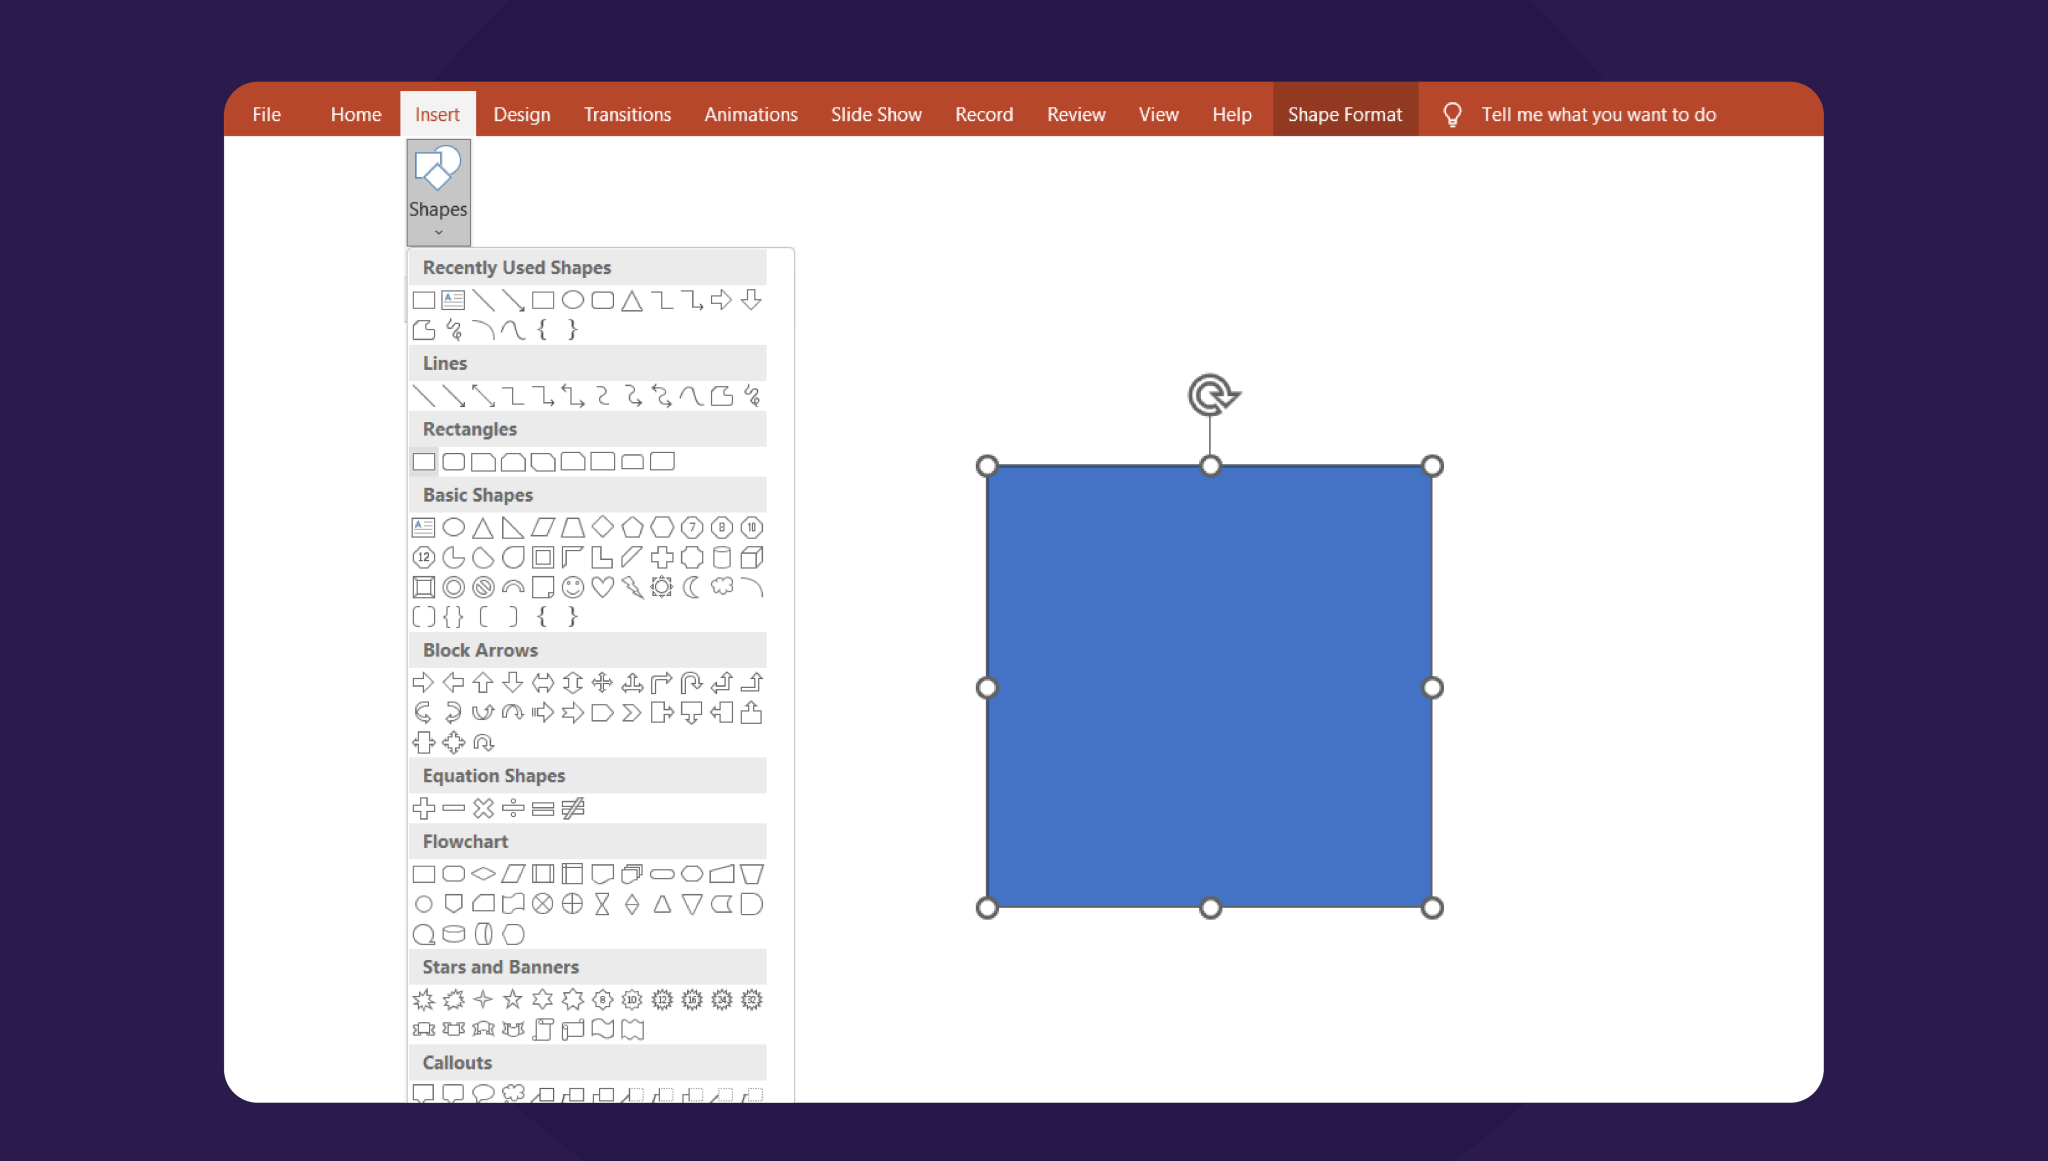Select the Hexagon shape
The width and height of the screenshot is (2048, 1161).
pyautogui.click(x=662, y=527)
